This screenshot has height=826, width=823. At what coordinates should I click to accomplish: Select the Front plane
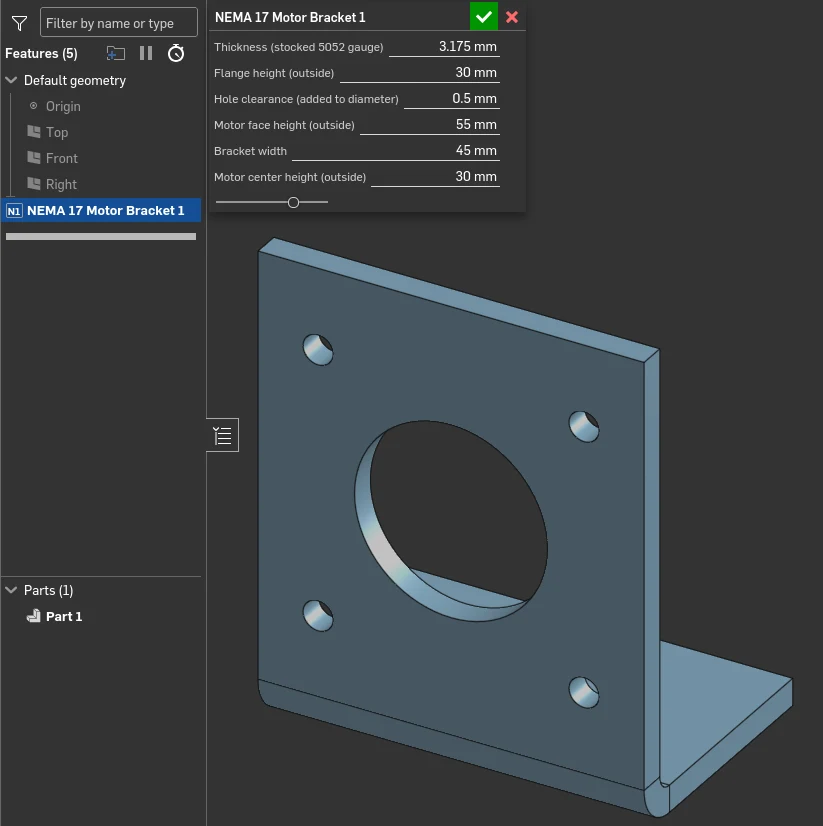(x=62, y=158)
